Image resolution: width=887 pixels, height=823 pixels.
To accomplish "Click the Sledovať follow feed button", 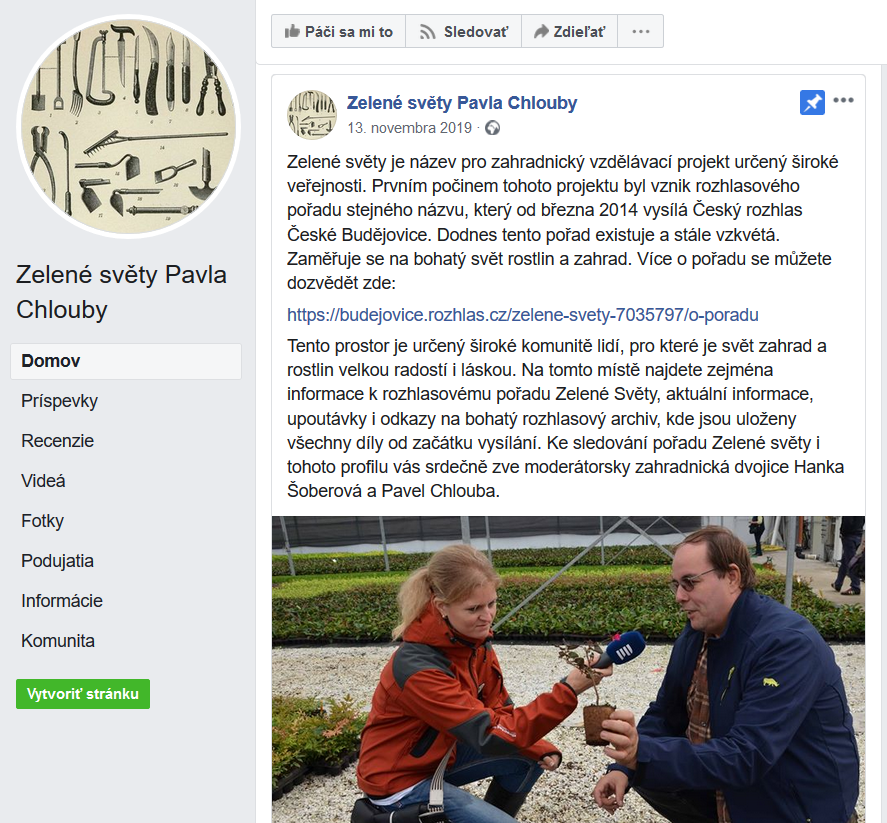I will pos(463,32).
